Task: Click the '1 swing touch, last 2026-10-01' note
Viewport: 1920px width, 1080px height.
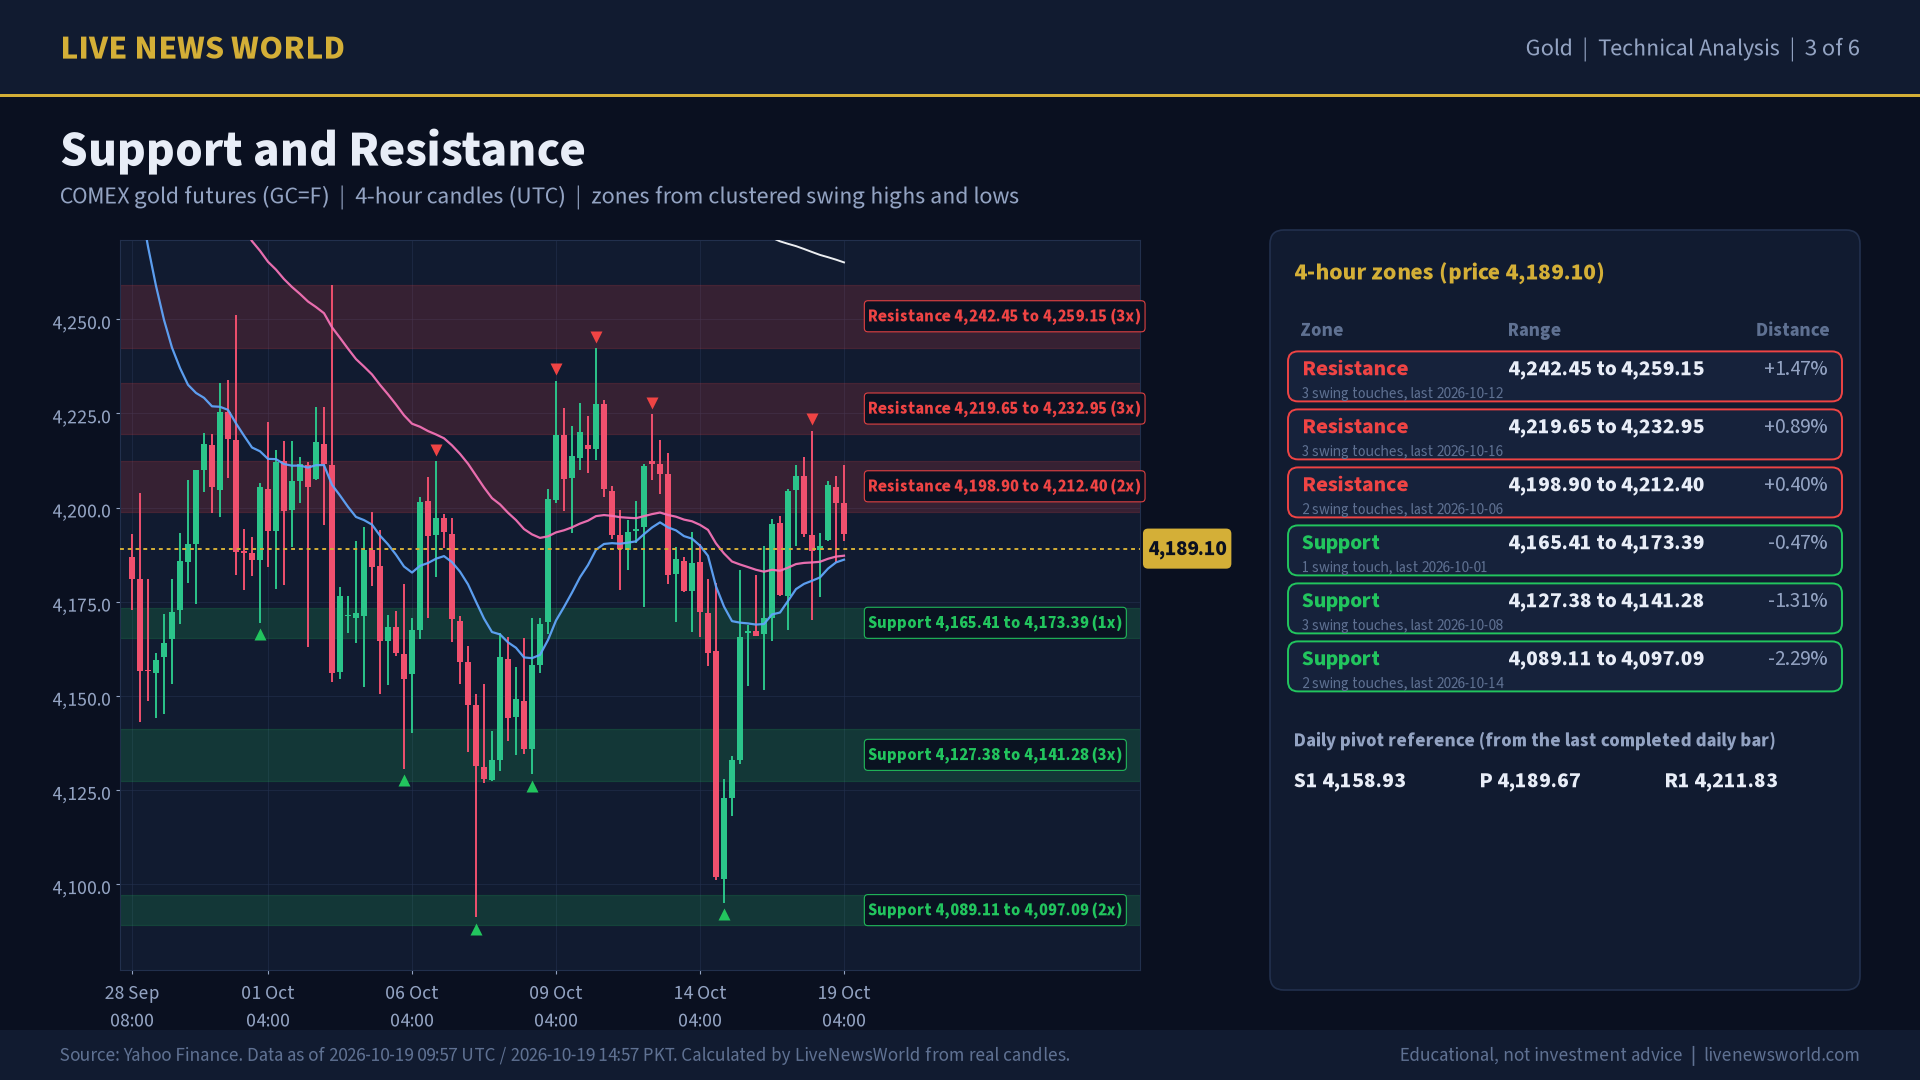Action: coord(1394,567)
